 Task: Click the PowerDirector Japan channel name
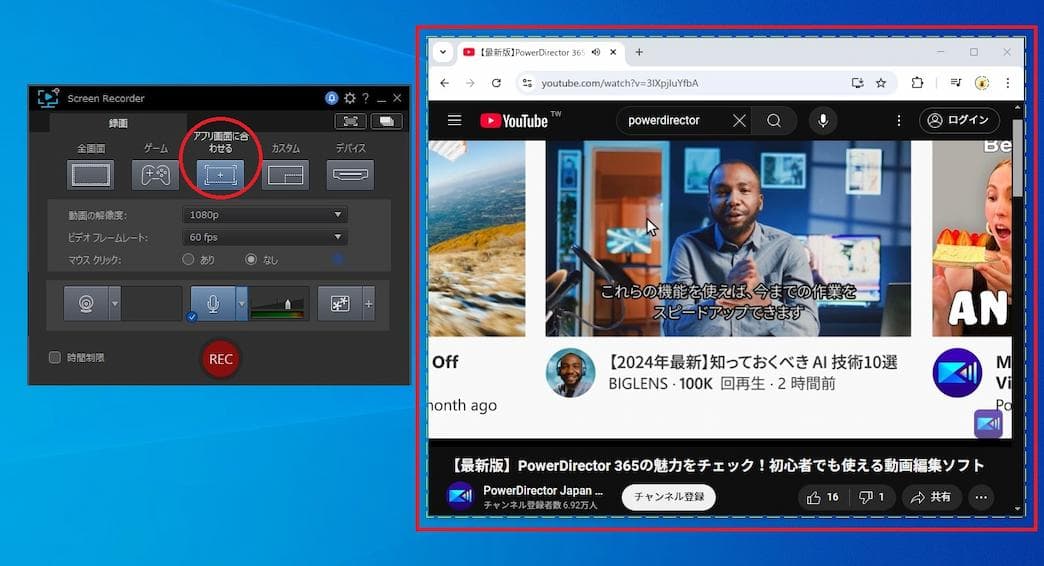pyautogui.click(x=543, y=490)
